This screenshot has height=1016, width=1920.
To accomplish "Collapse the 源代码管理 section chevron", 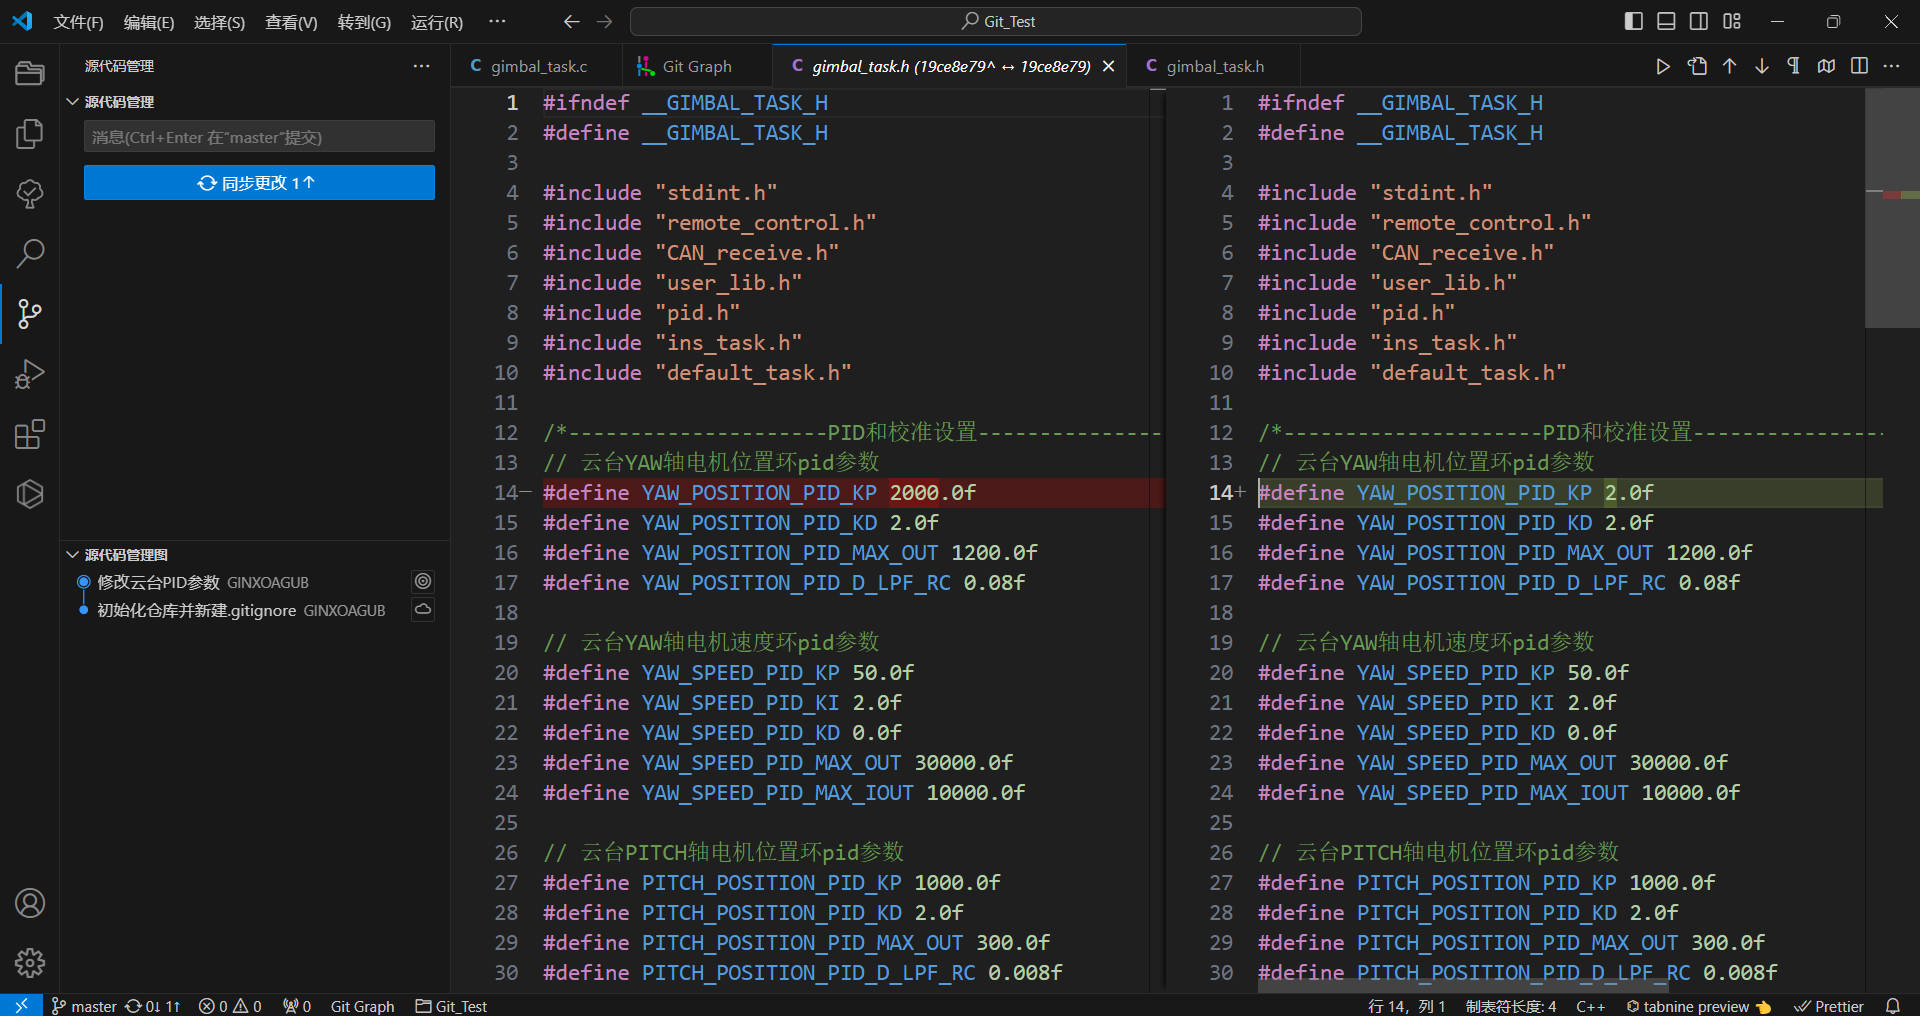I will point(72,102).
